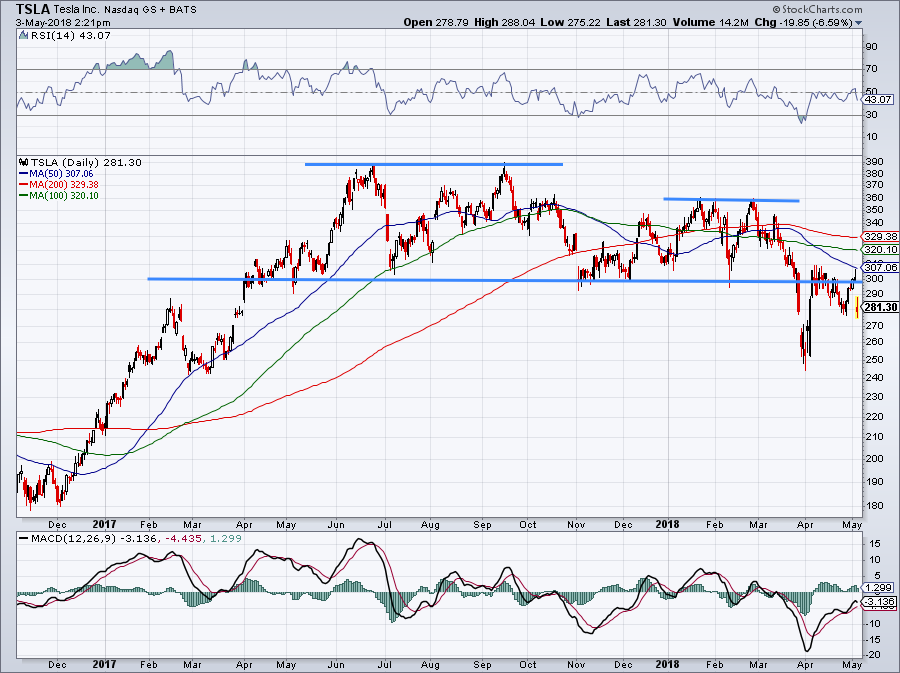Click the Nasdaq GS + BATS exchange label

(x=150, y=10)
